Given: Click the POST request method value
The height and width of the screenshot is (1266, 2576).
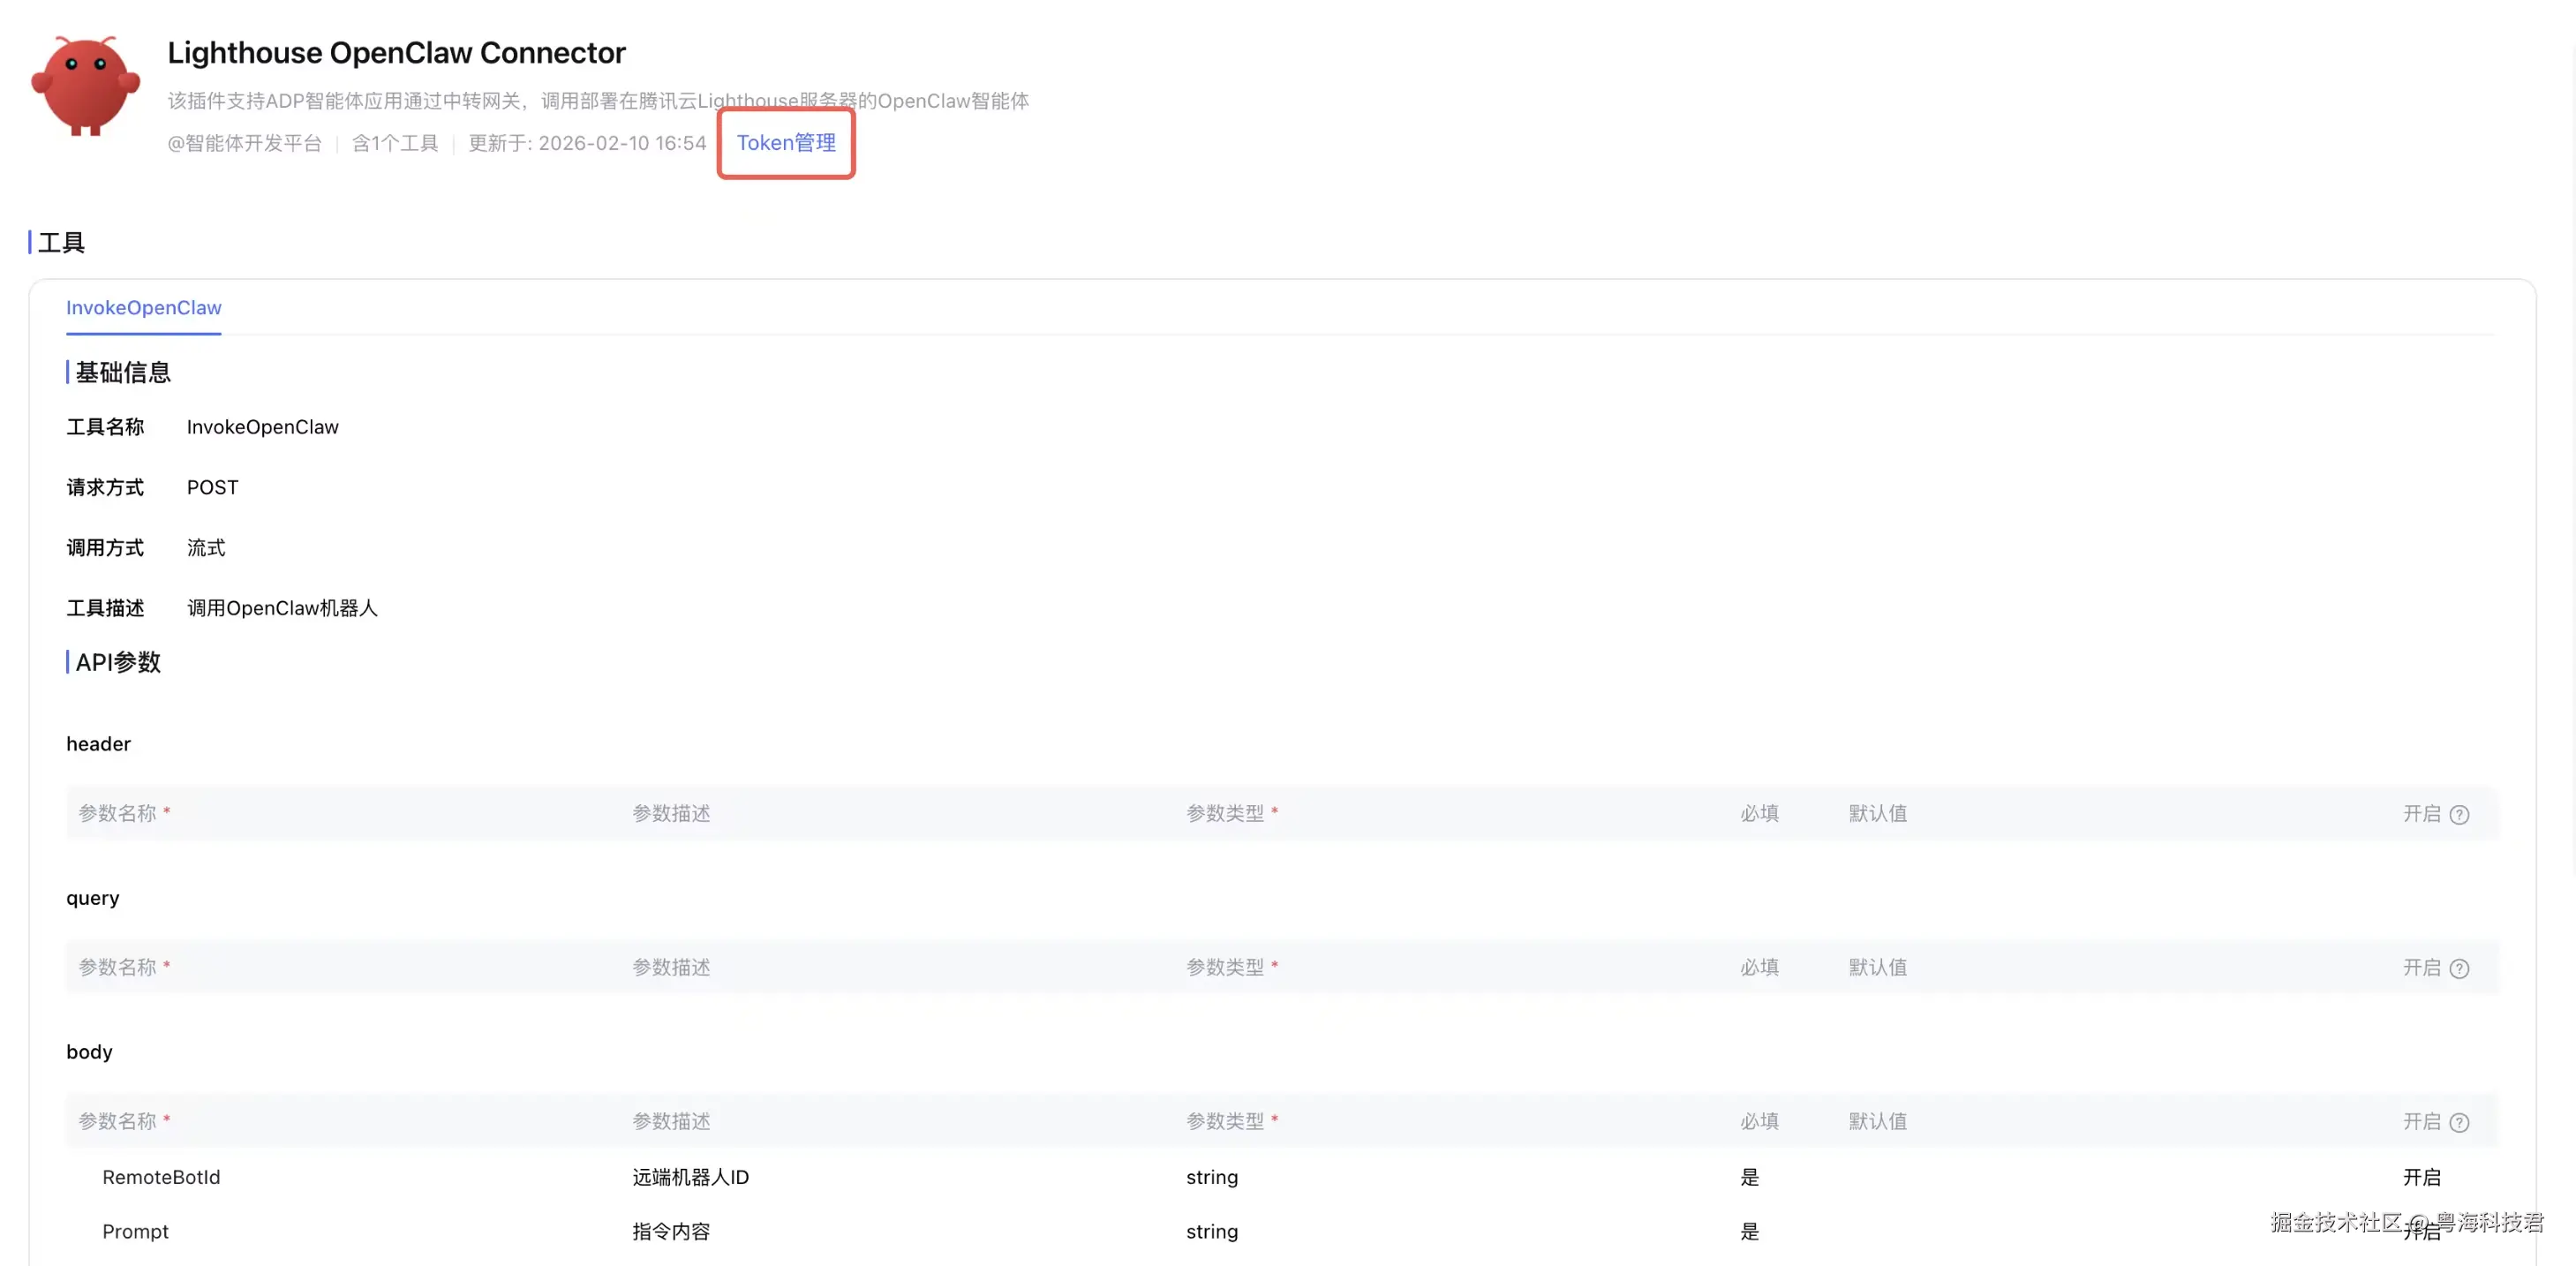Looking at the screenshot, I should click(x=212, y=487).
